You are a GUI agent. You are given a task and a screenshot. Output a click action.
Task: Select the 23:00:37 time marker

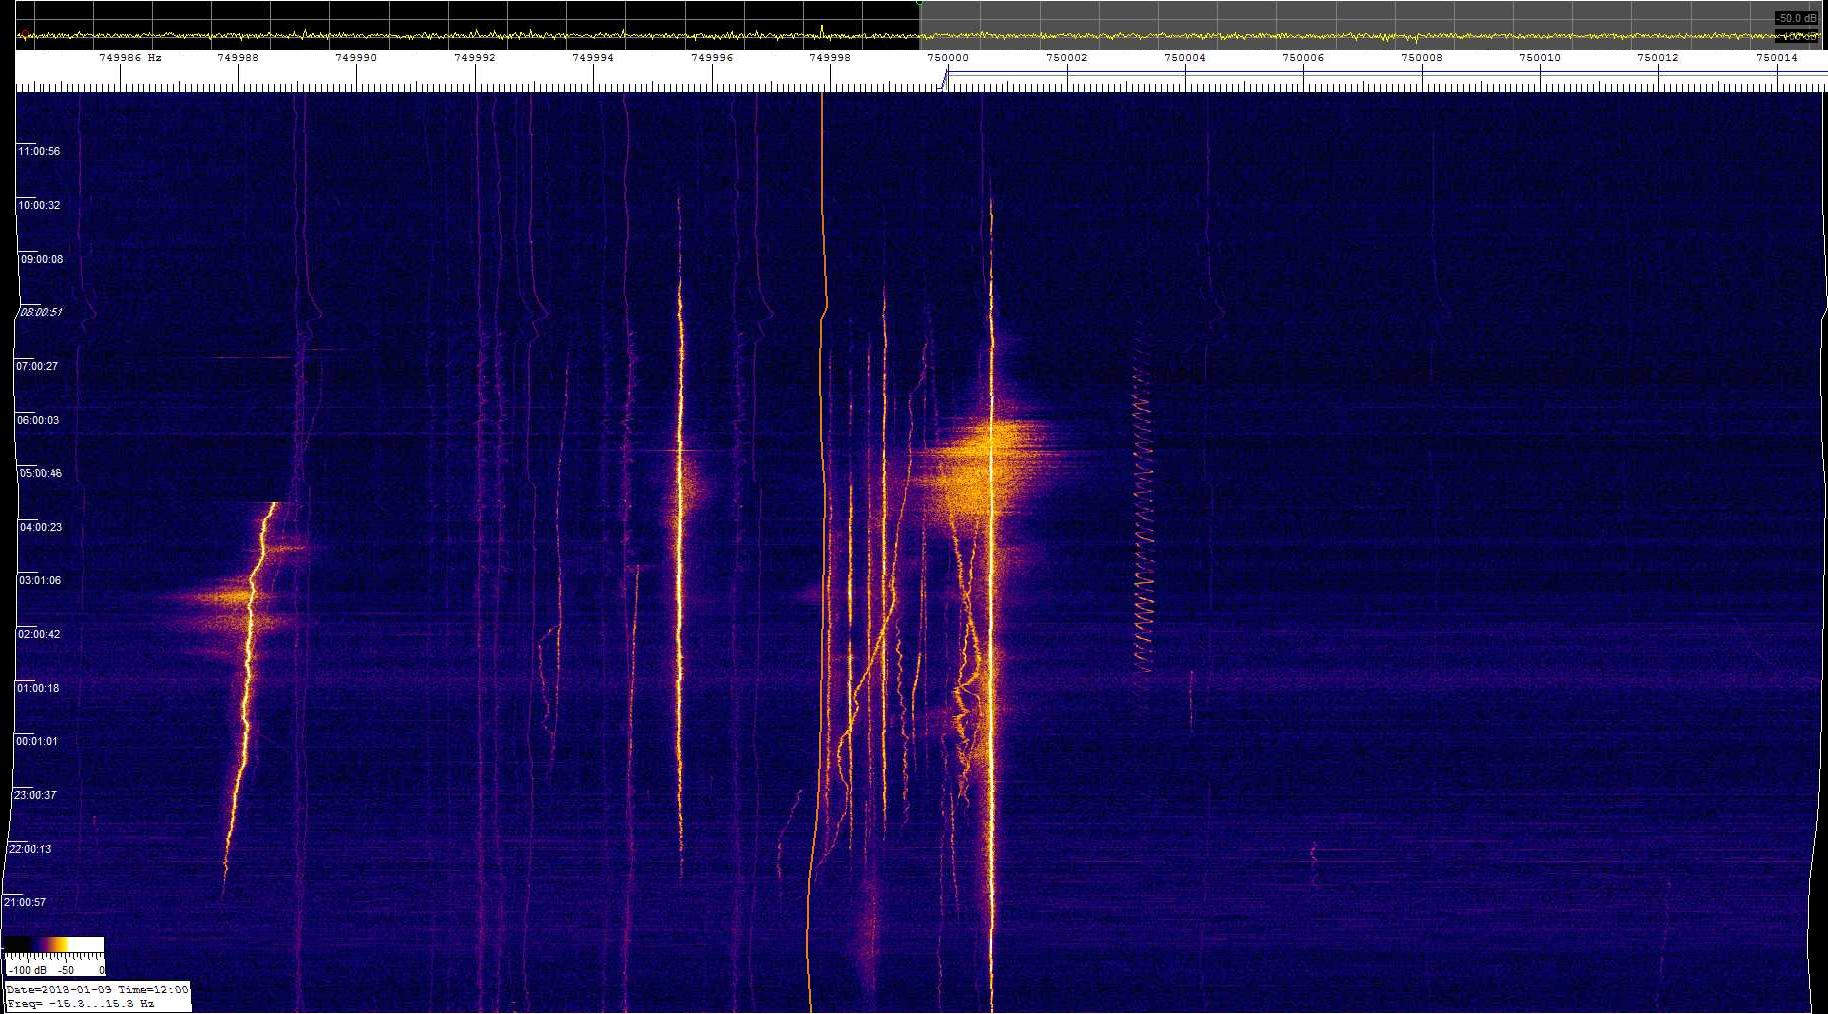[x=35, y=796]
